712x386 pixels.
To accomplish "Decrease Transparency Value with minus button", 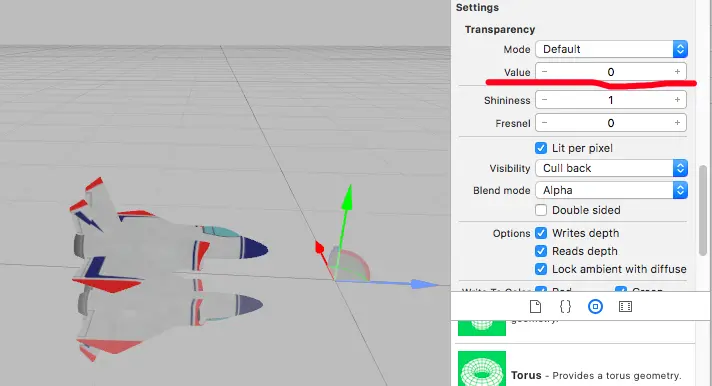I will pyautogui.click(x=544, y=72).
